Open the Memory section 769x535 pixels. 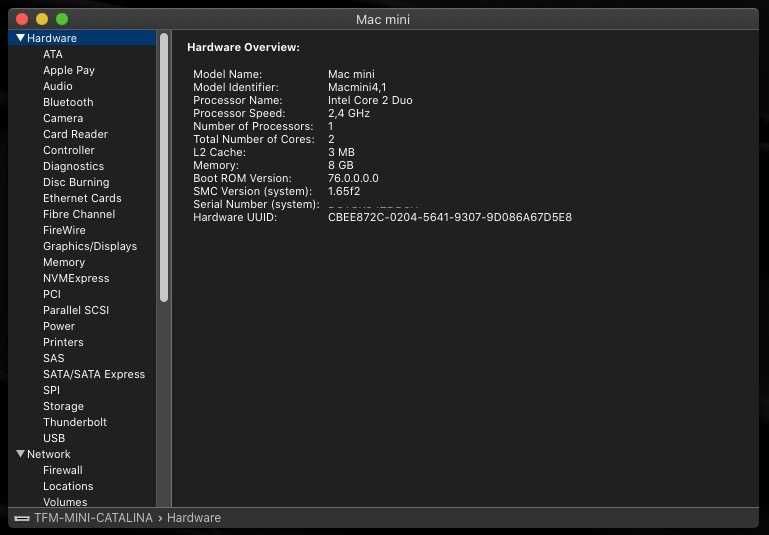point(64,262)
